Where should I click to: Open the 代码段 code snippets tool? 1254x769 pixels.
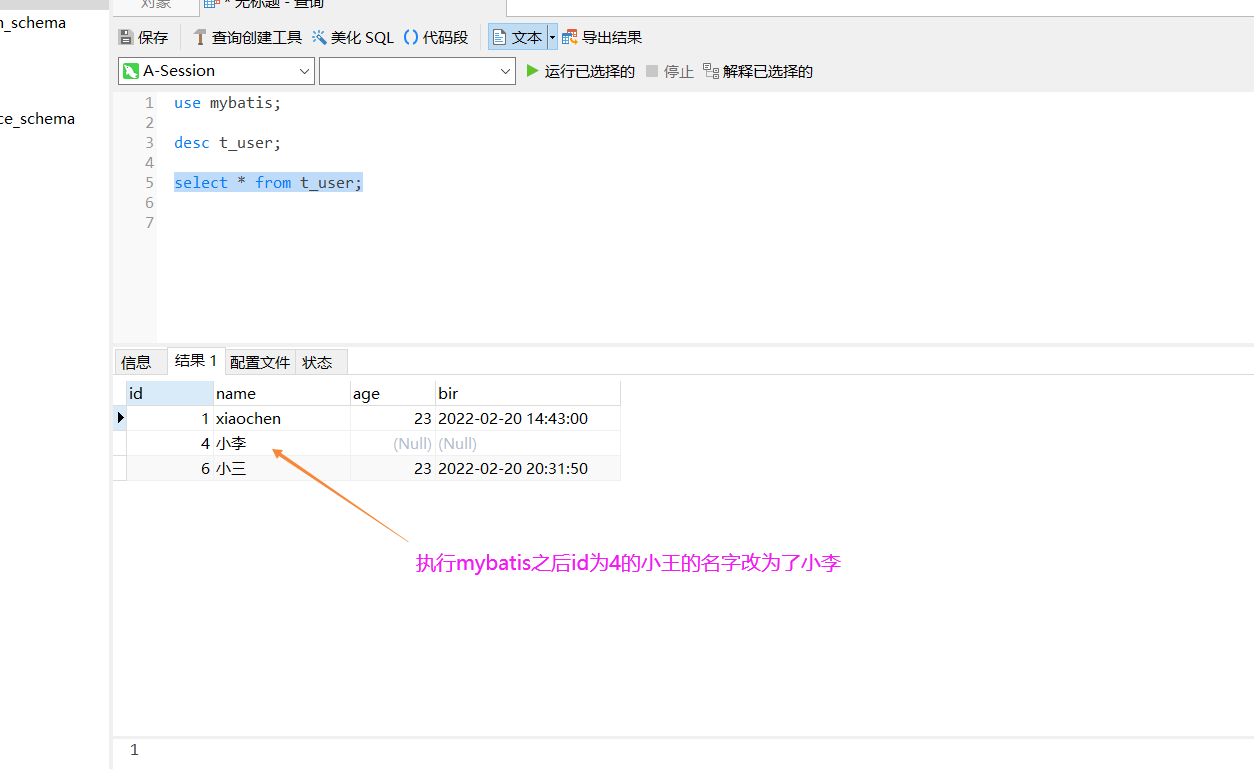[436, 38]
